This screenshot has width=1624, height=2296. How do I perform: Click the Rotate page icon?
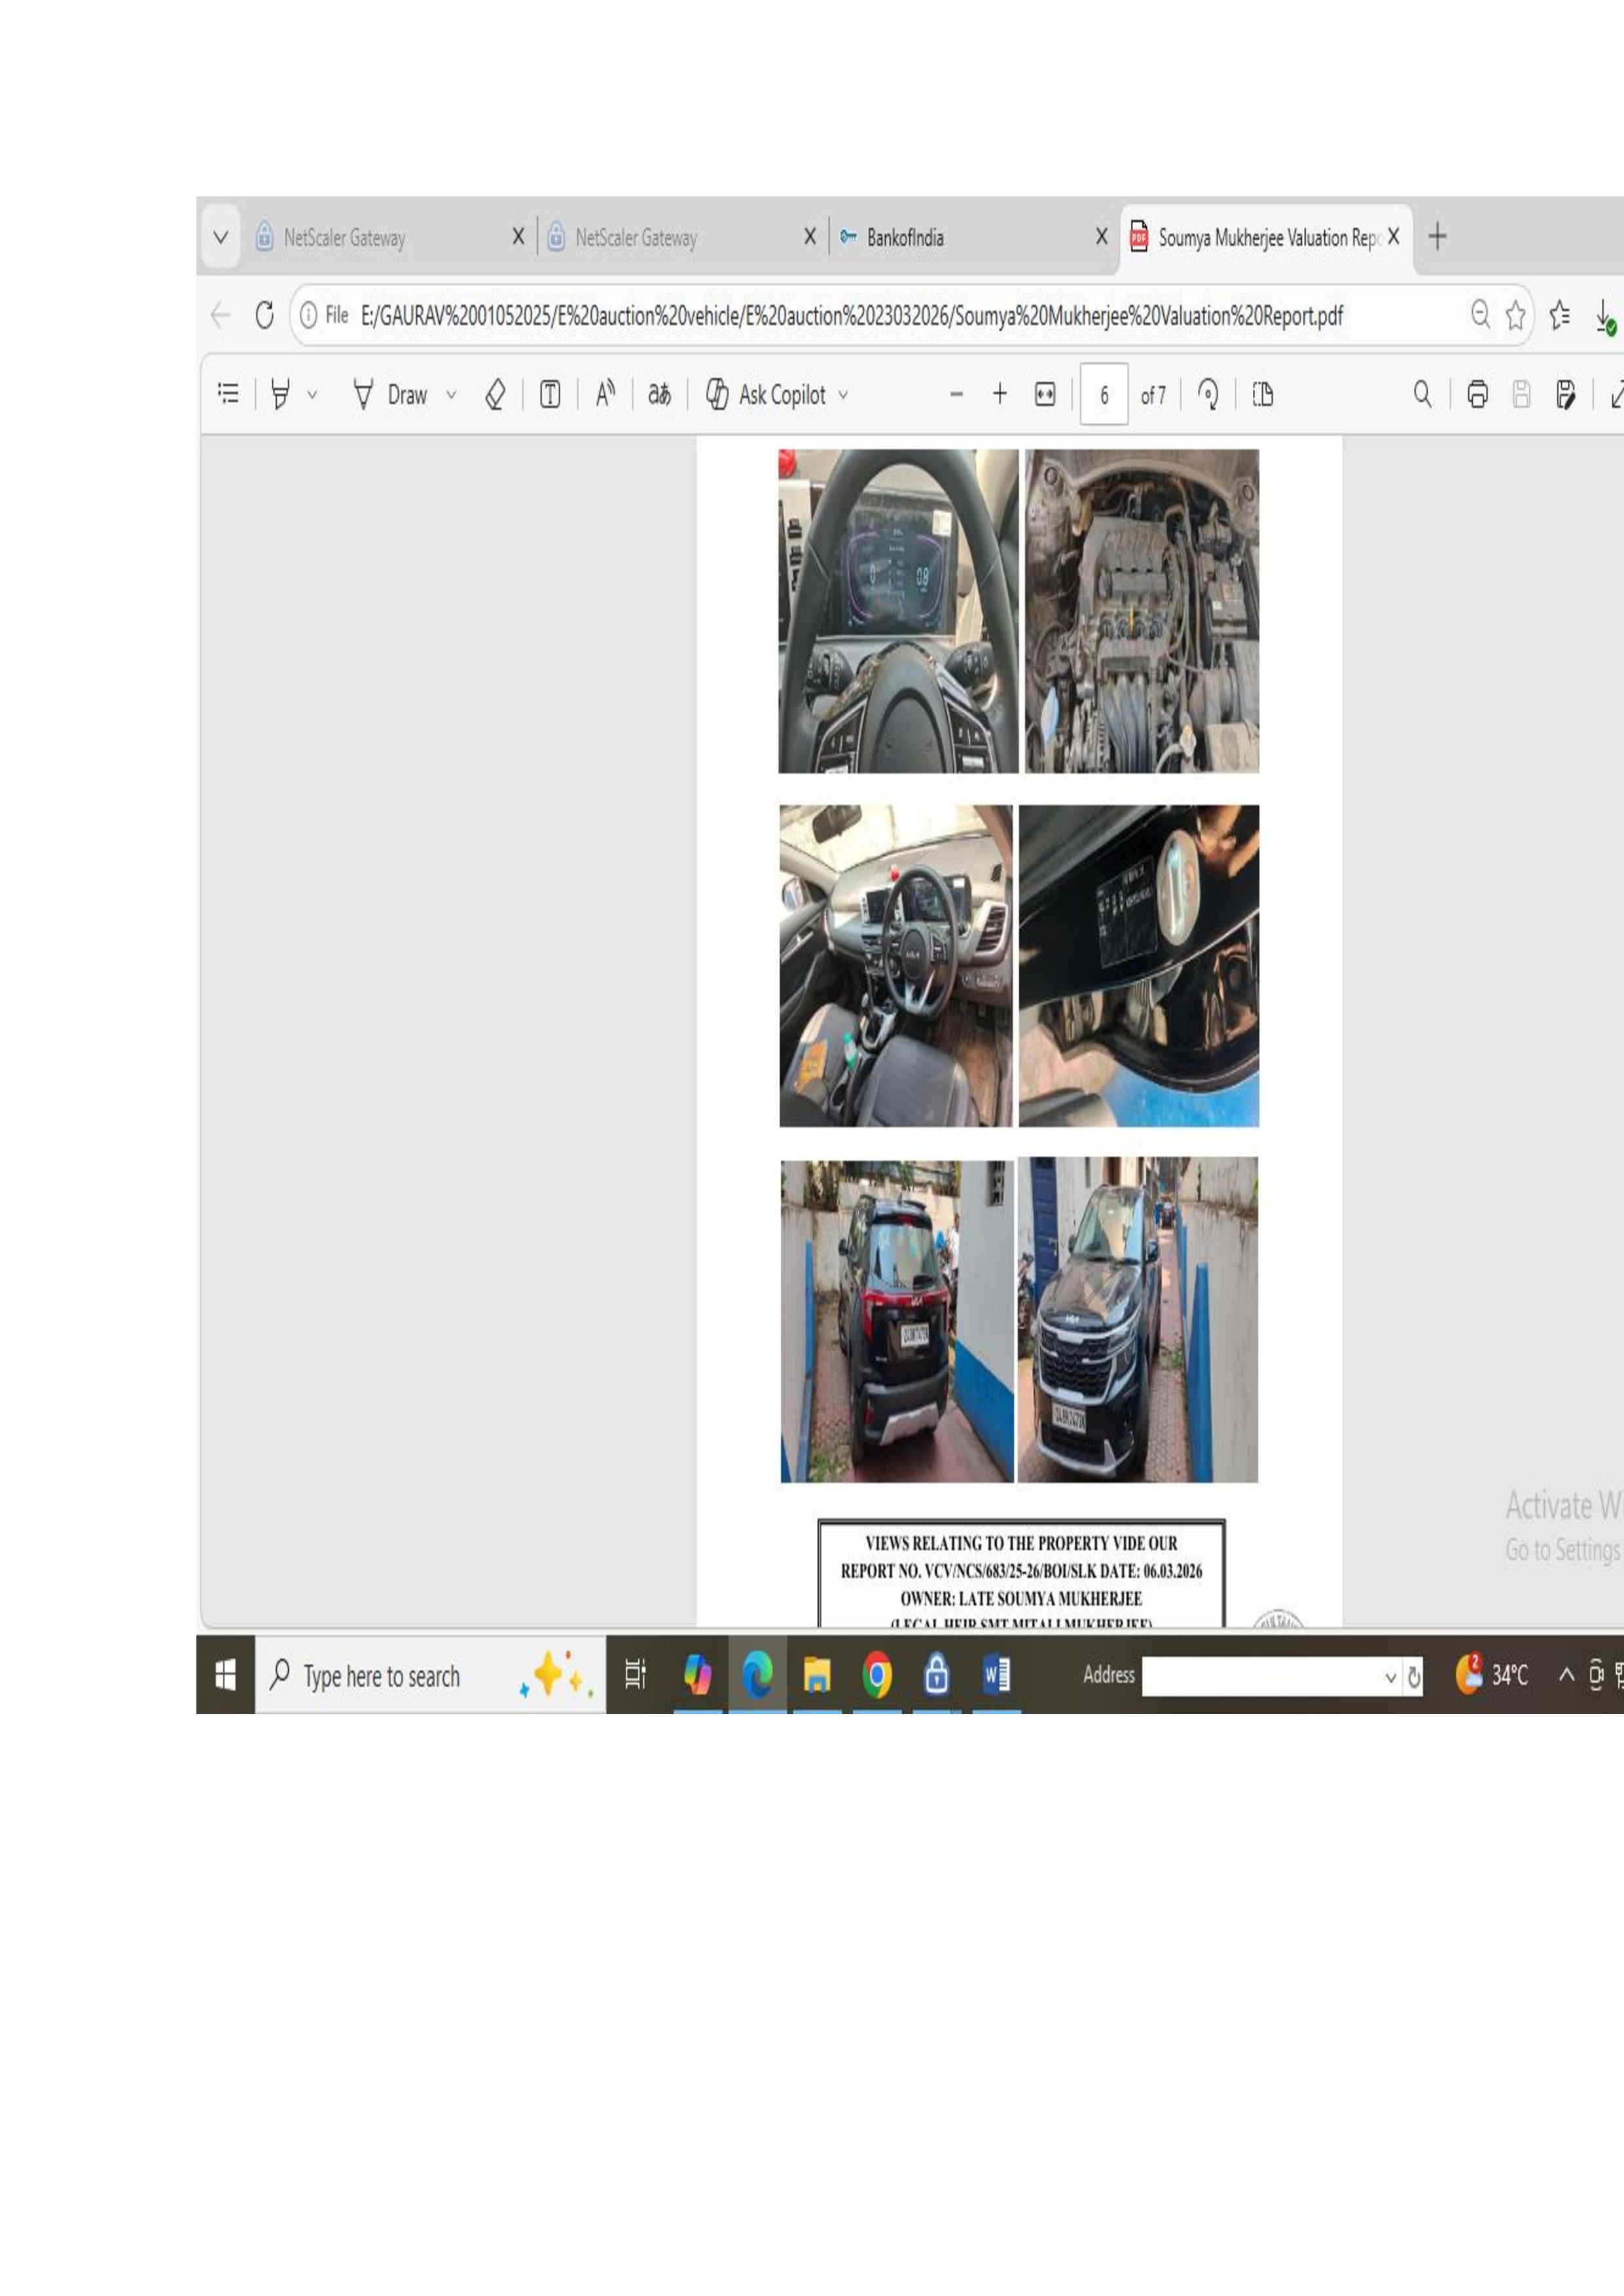click(1208, 394)
